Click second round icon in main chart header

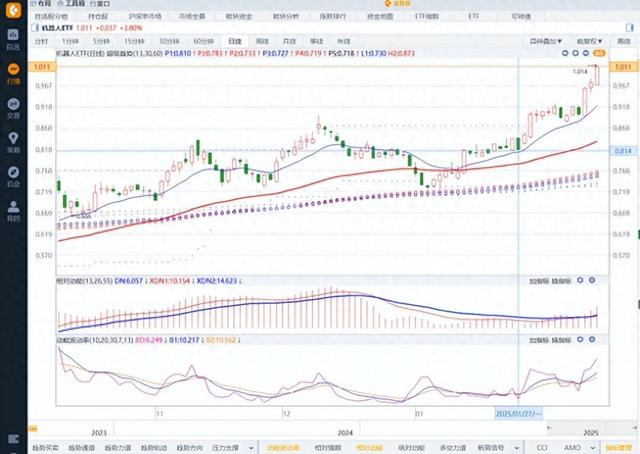tap(575, 53)
